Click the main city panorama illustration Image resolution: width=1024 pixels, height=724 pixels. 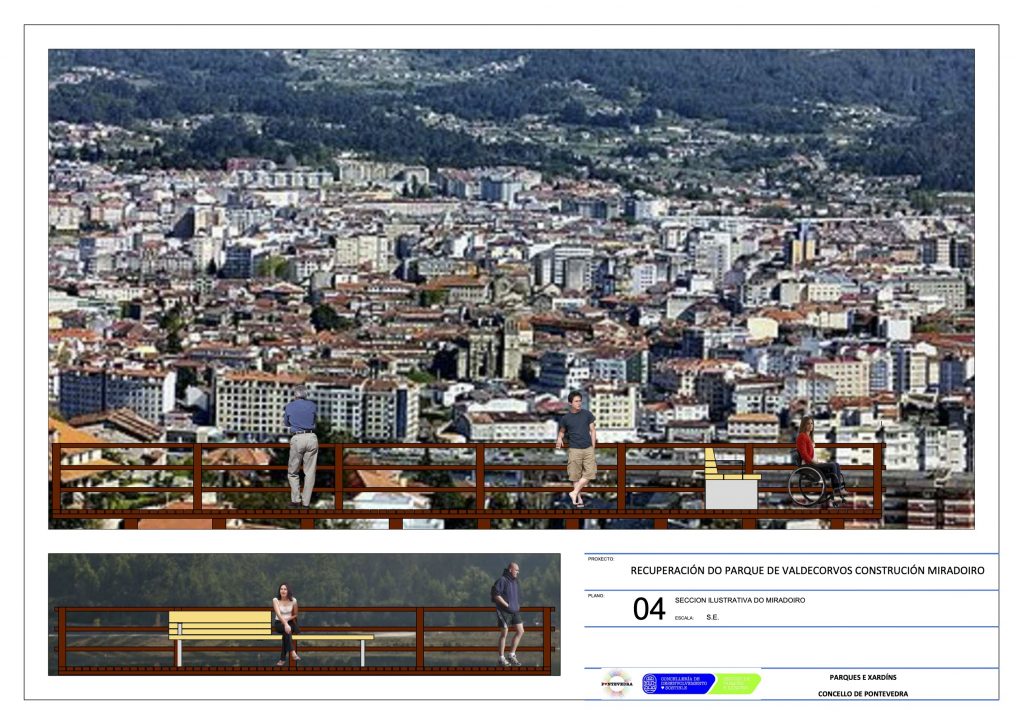[511, 289]
